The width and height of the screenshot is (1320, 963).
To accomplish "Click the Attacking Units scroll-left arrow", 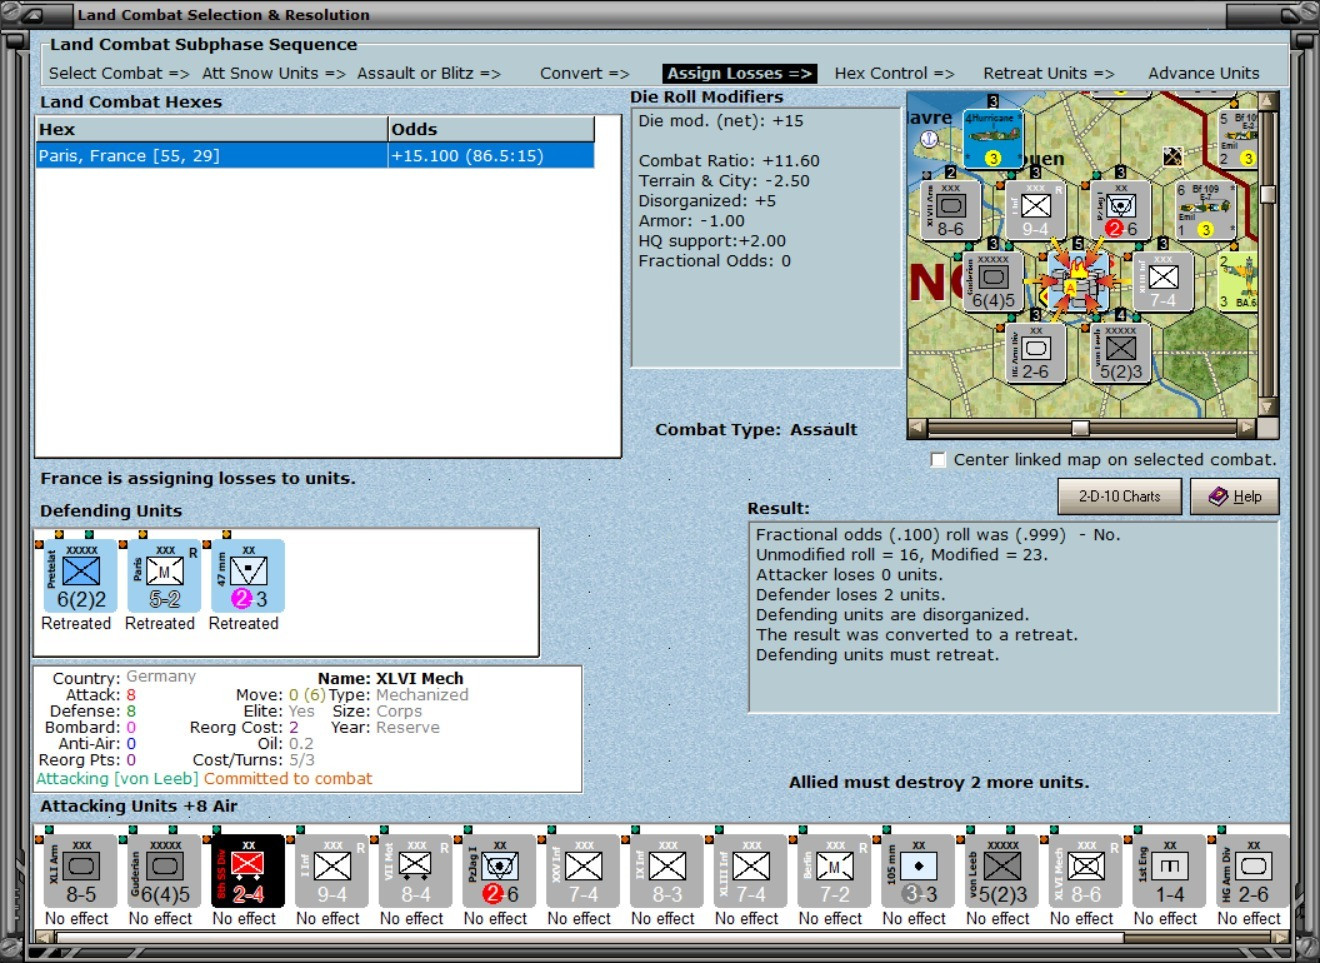I will (44, 938).
